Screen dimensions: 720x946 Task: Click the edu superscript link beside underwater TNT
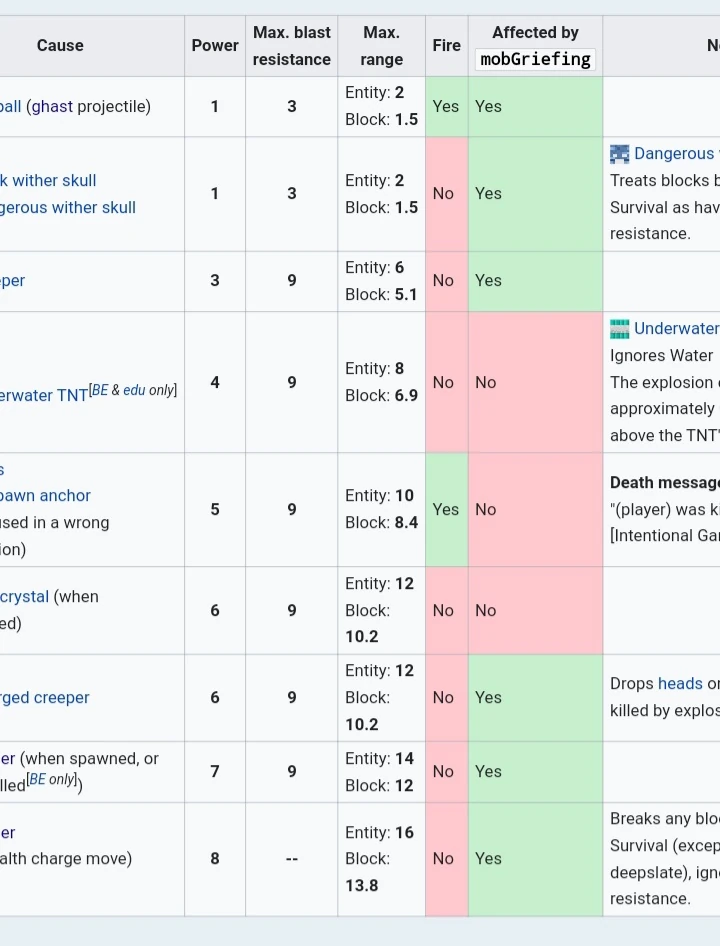(x=134, y=390)
